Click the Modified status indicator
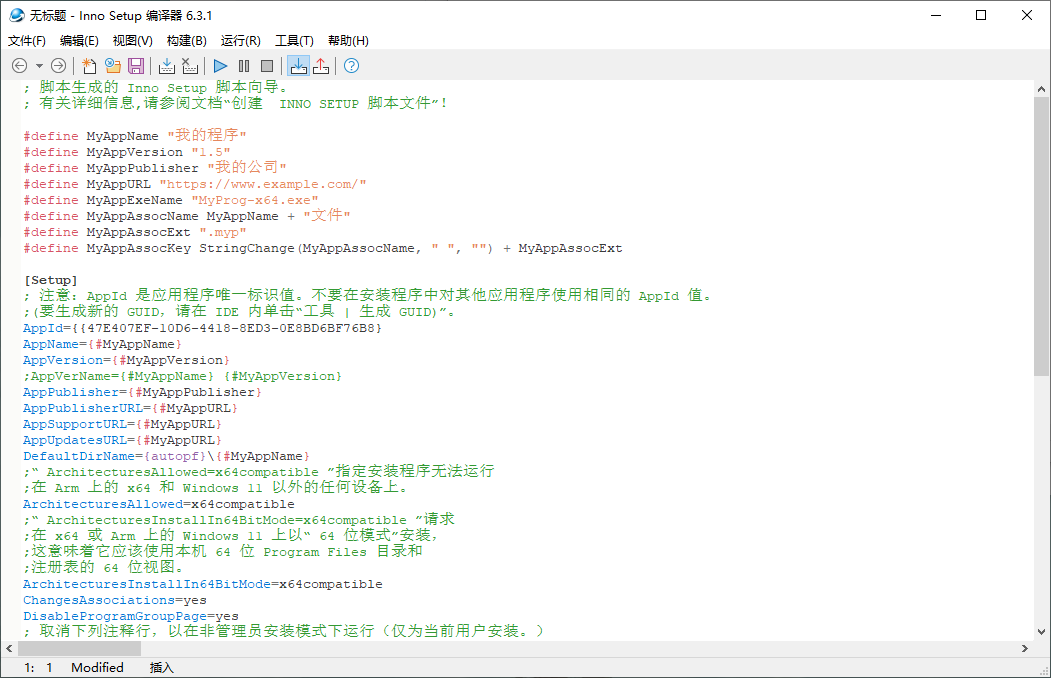The height and width of the screenshot is (678, 1051). (x=97, y=667)
